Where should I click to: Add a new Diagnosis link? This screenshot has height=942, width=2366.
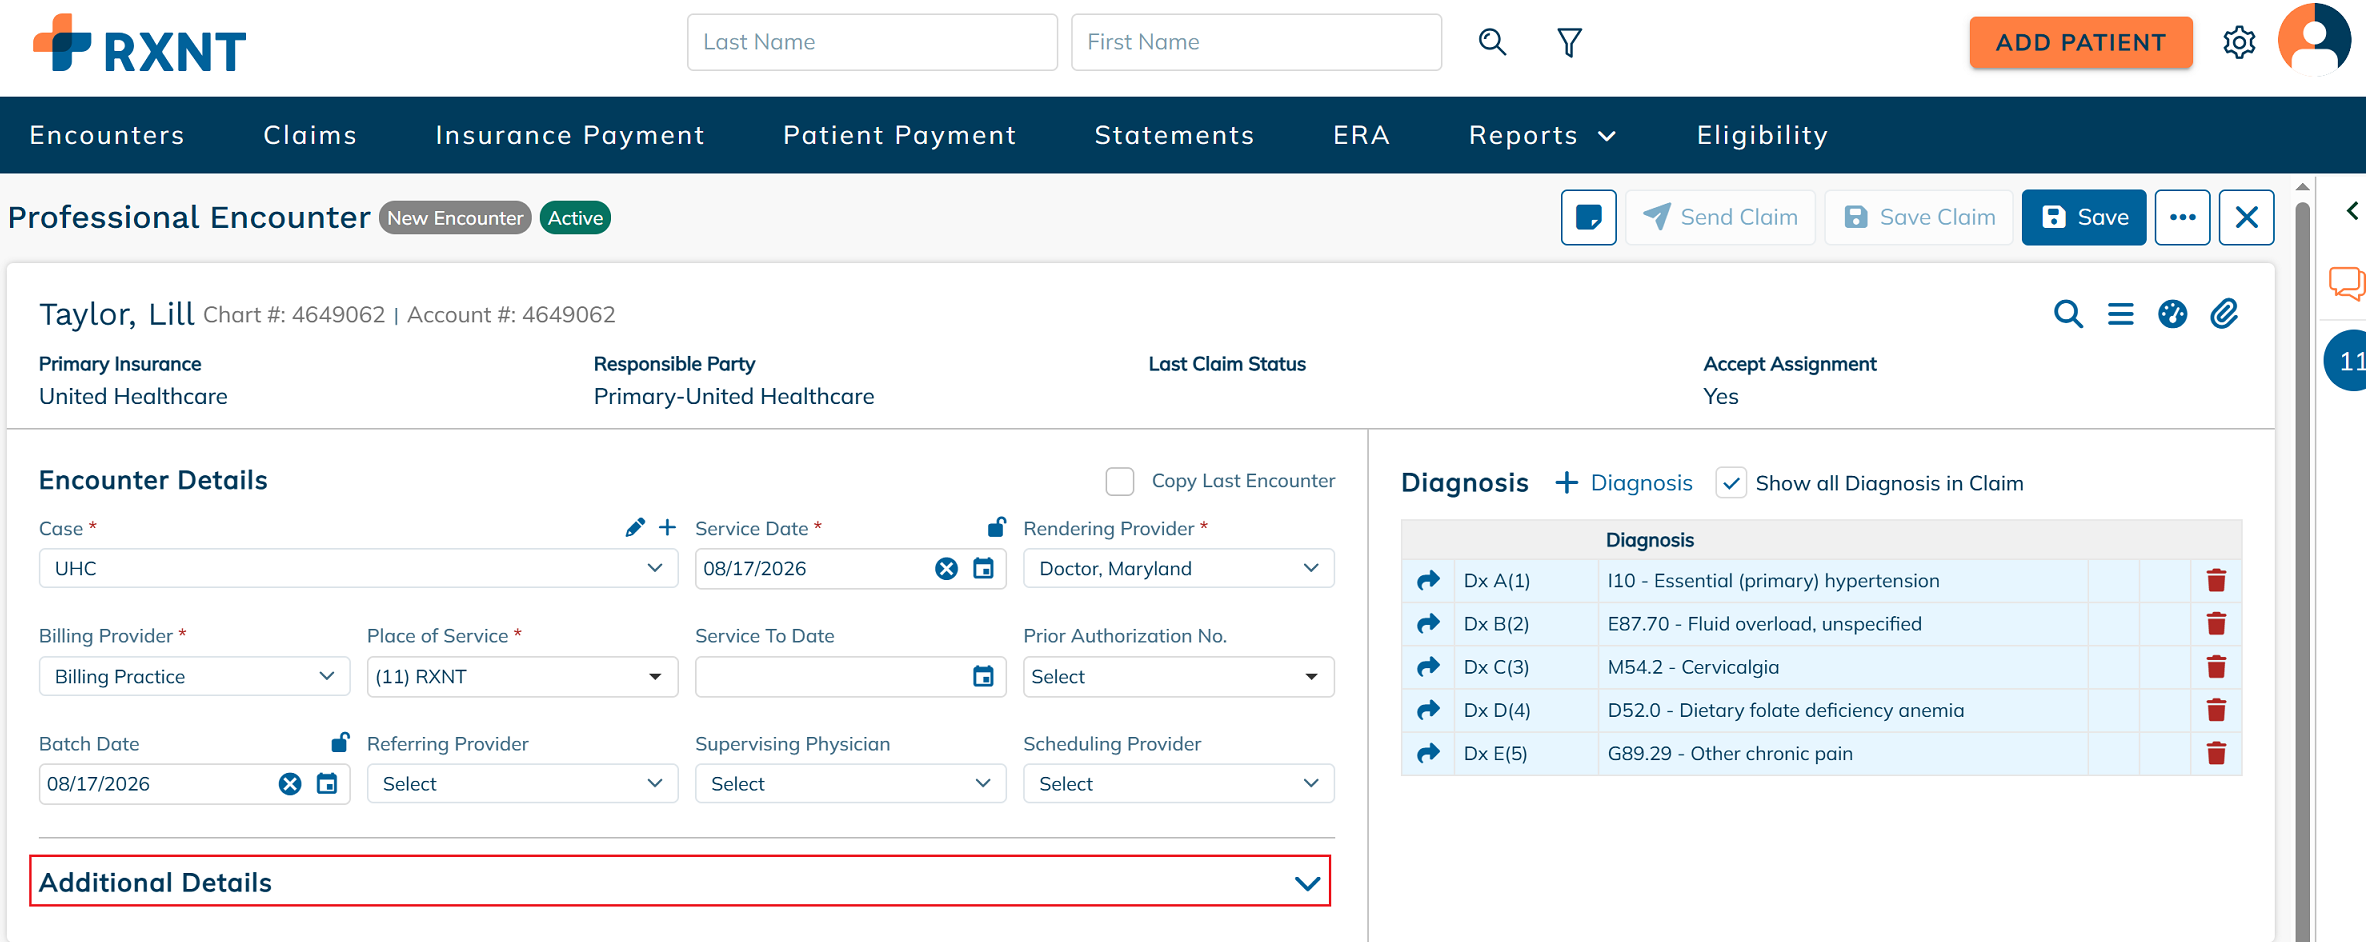click(x=1624, y=483)
